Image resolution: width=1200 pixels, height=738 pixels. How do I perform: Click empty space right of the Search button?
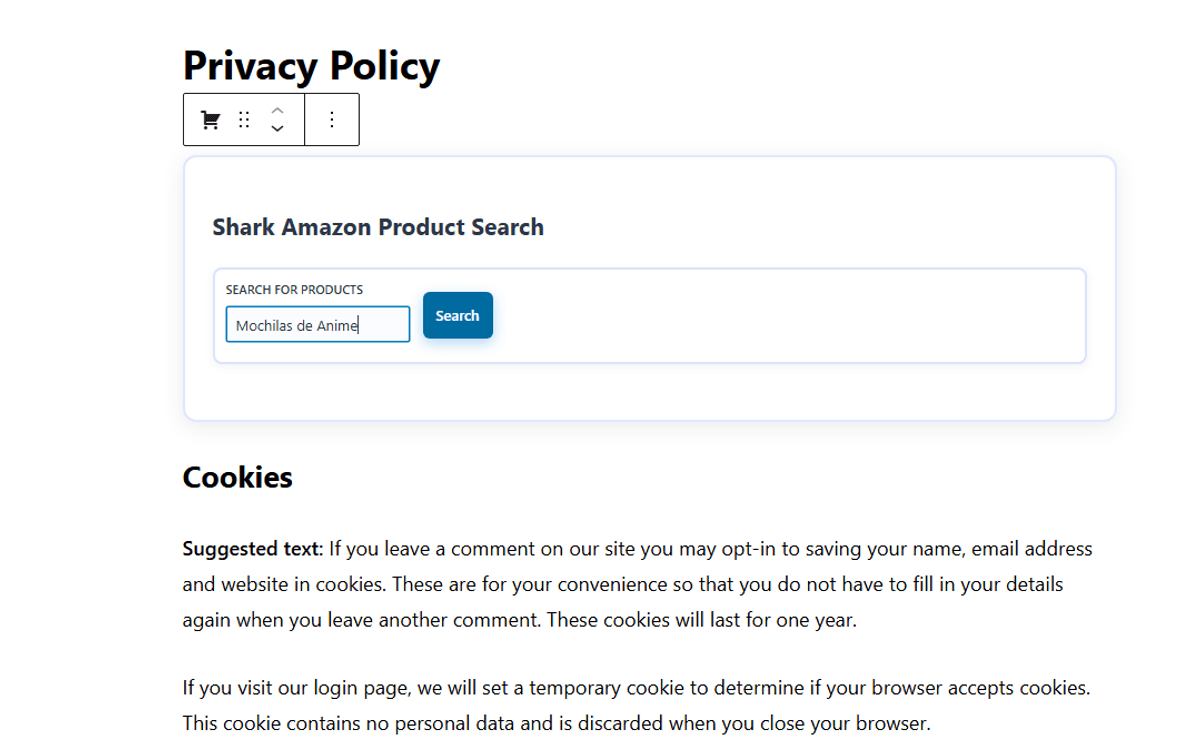tap(780, 316)
